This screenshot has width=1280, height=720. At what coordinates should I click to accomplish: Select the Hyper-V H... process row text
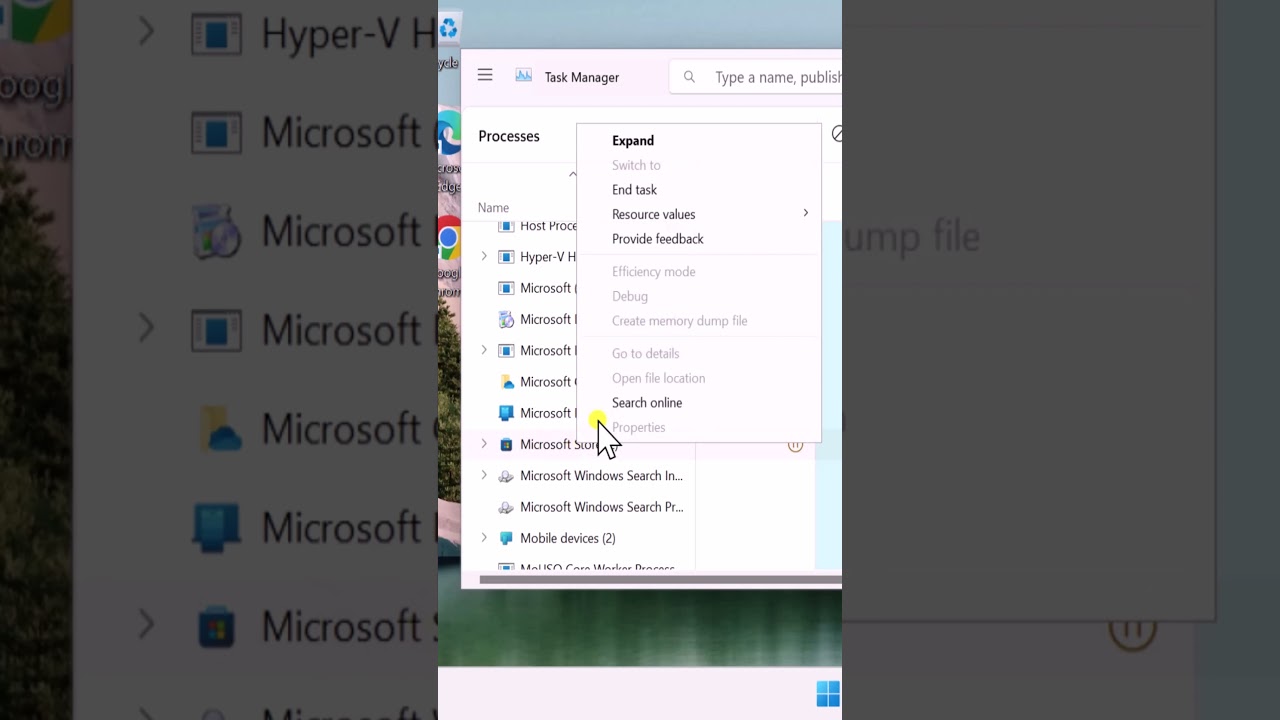coord(548,257)
